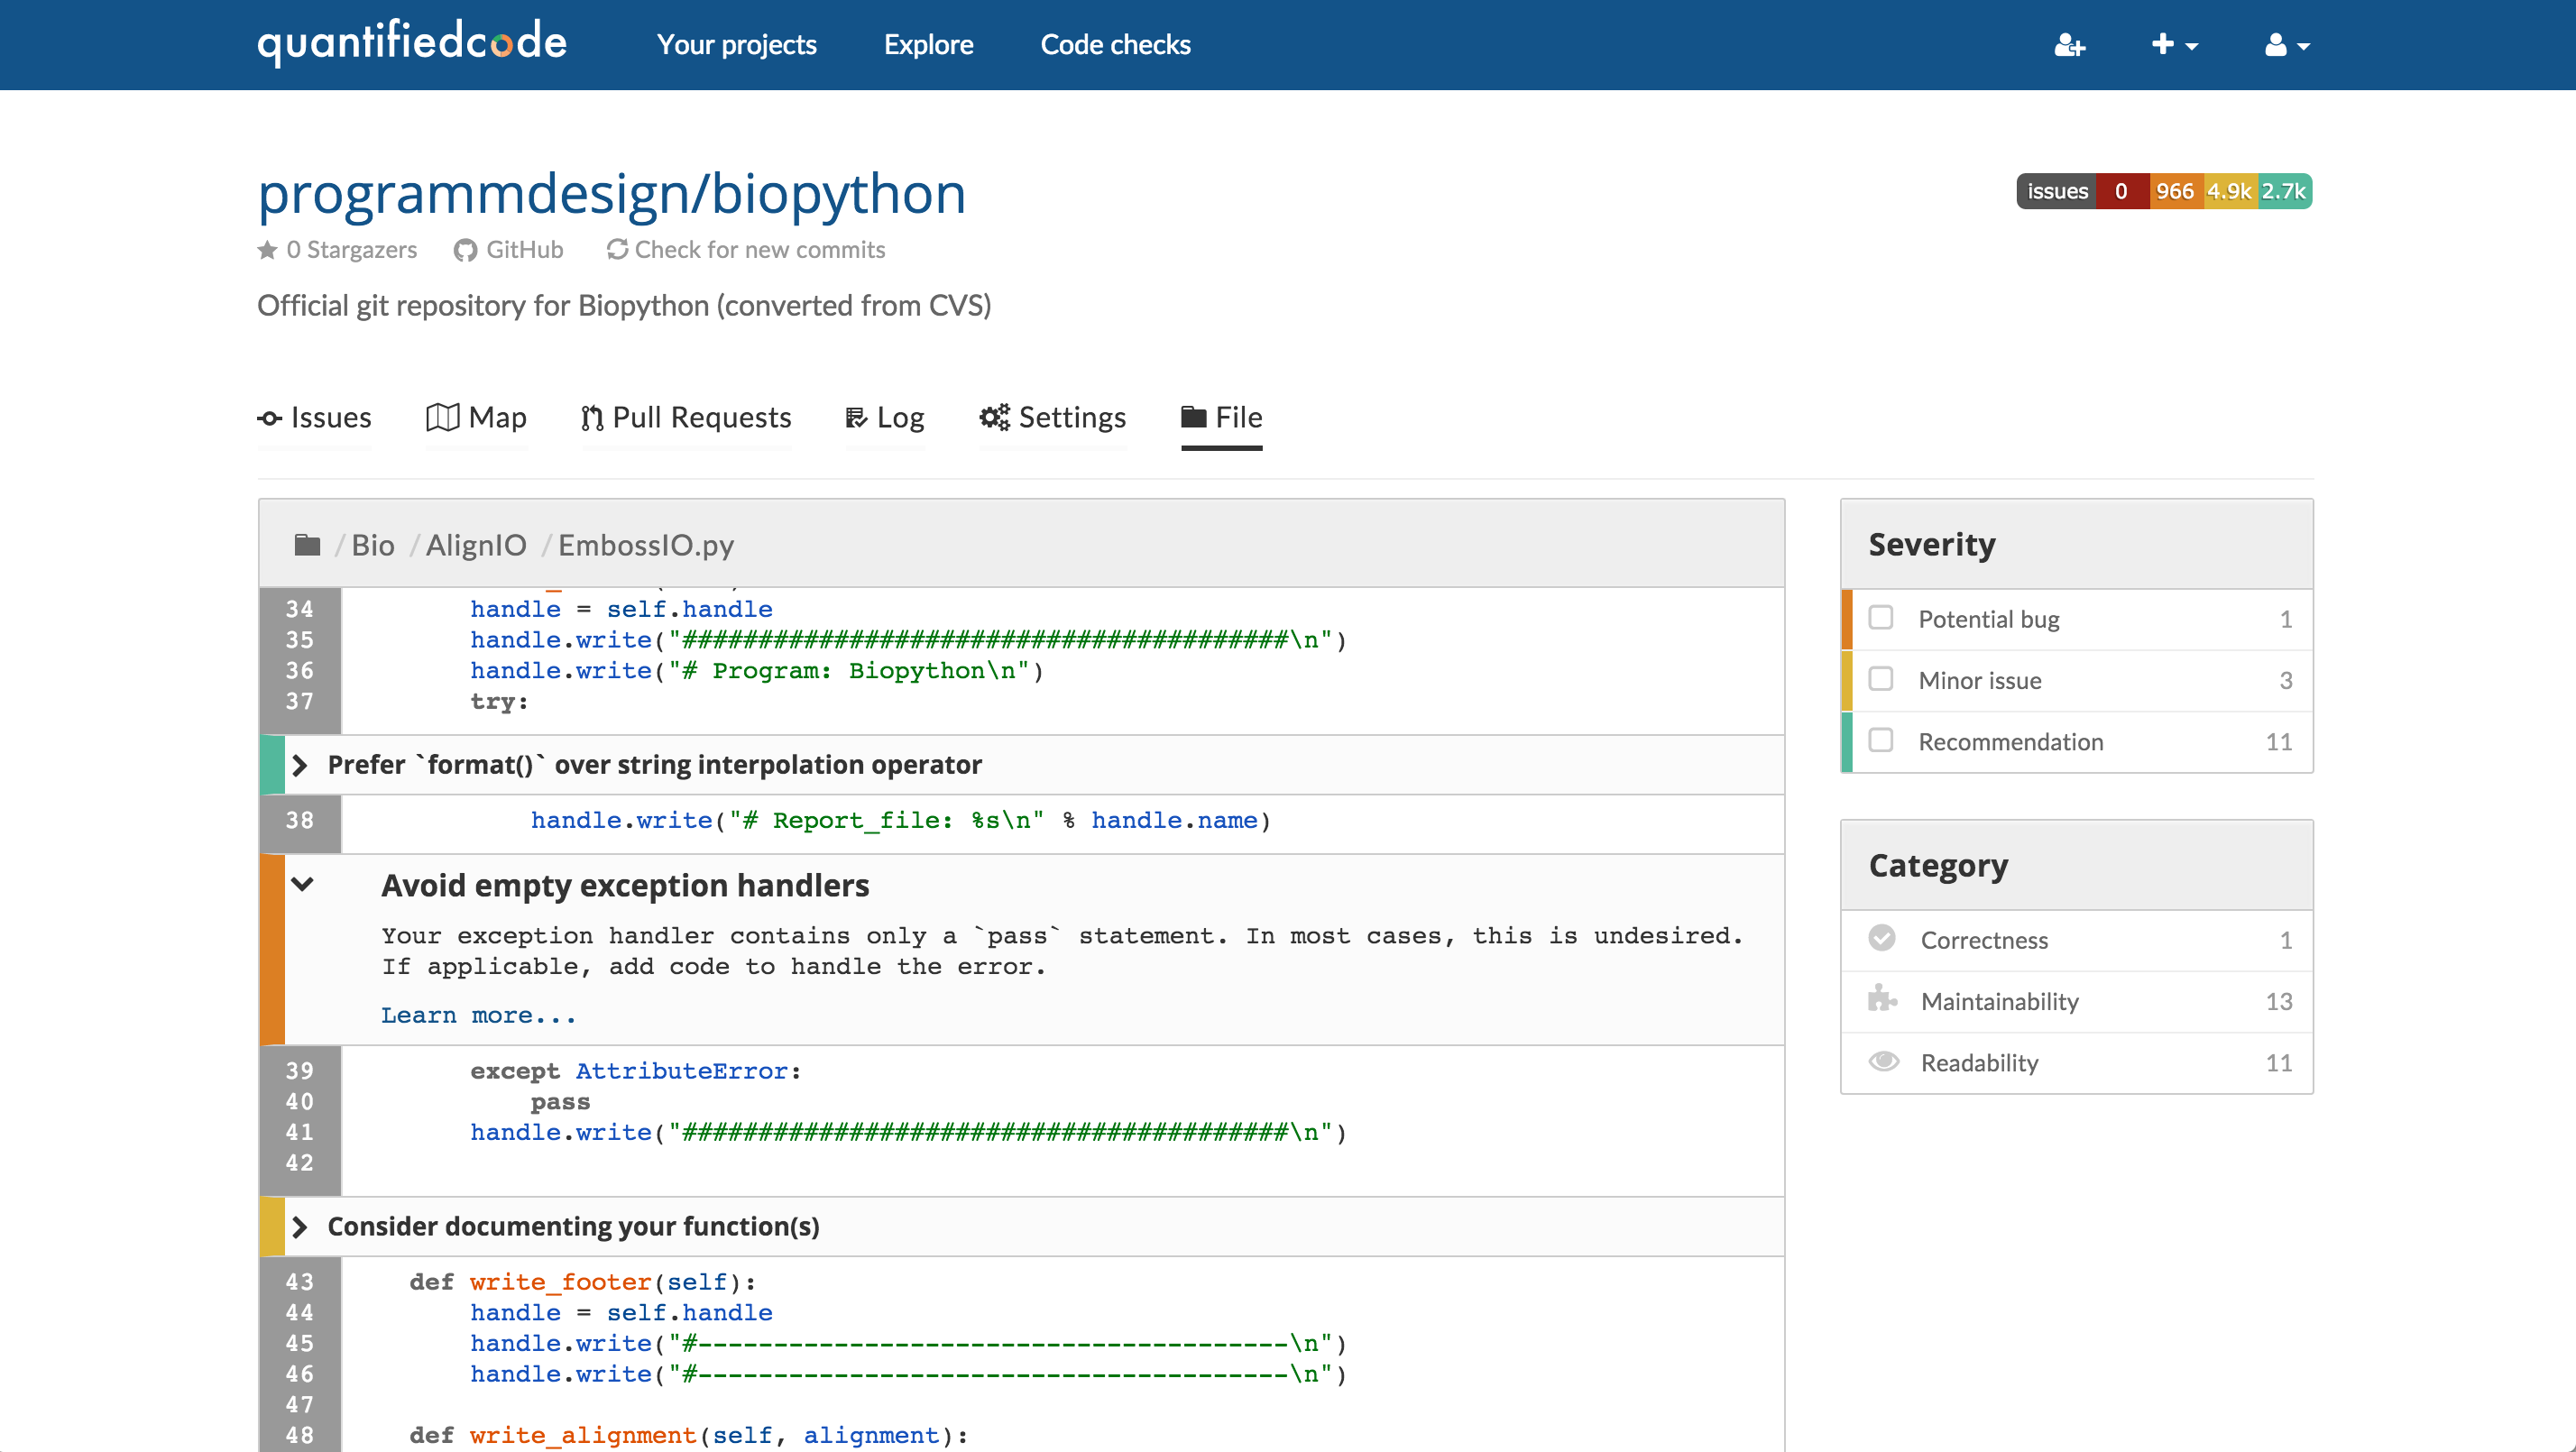Screen dimensions: 2576x1452
Task: Click the Check for new commits refresh icon
Action: point(617,250)
